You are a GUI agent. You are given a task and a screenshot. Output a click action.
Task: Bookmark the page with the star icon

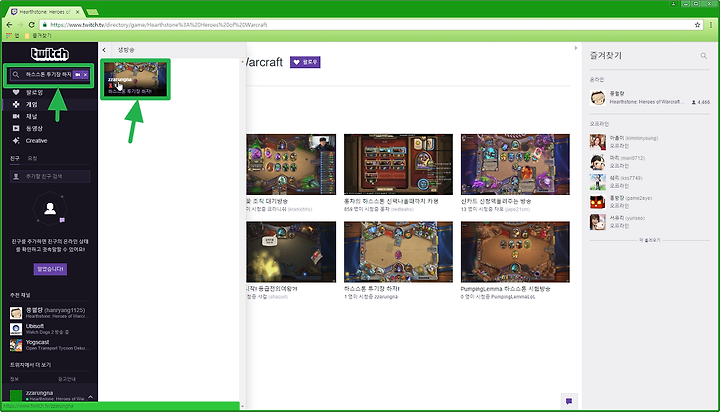(698, 25)
